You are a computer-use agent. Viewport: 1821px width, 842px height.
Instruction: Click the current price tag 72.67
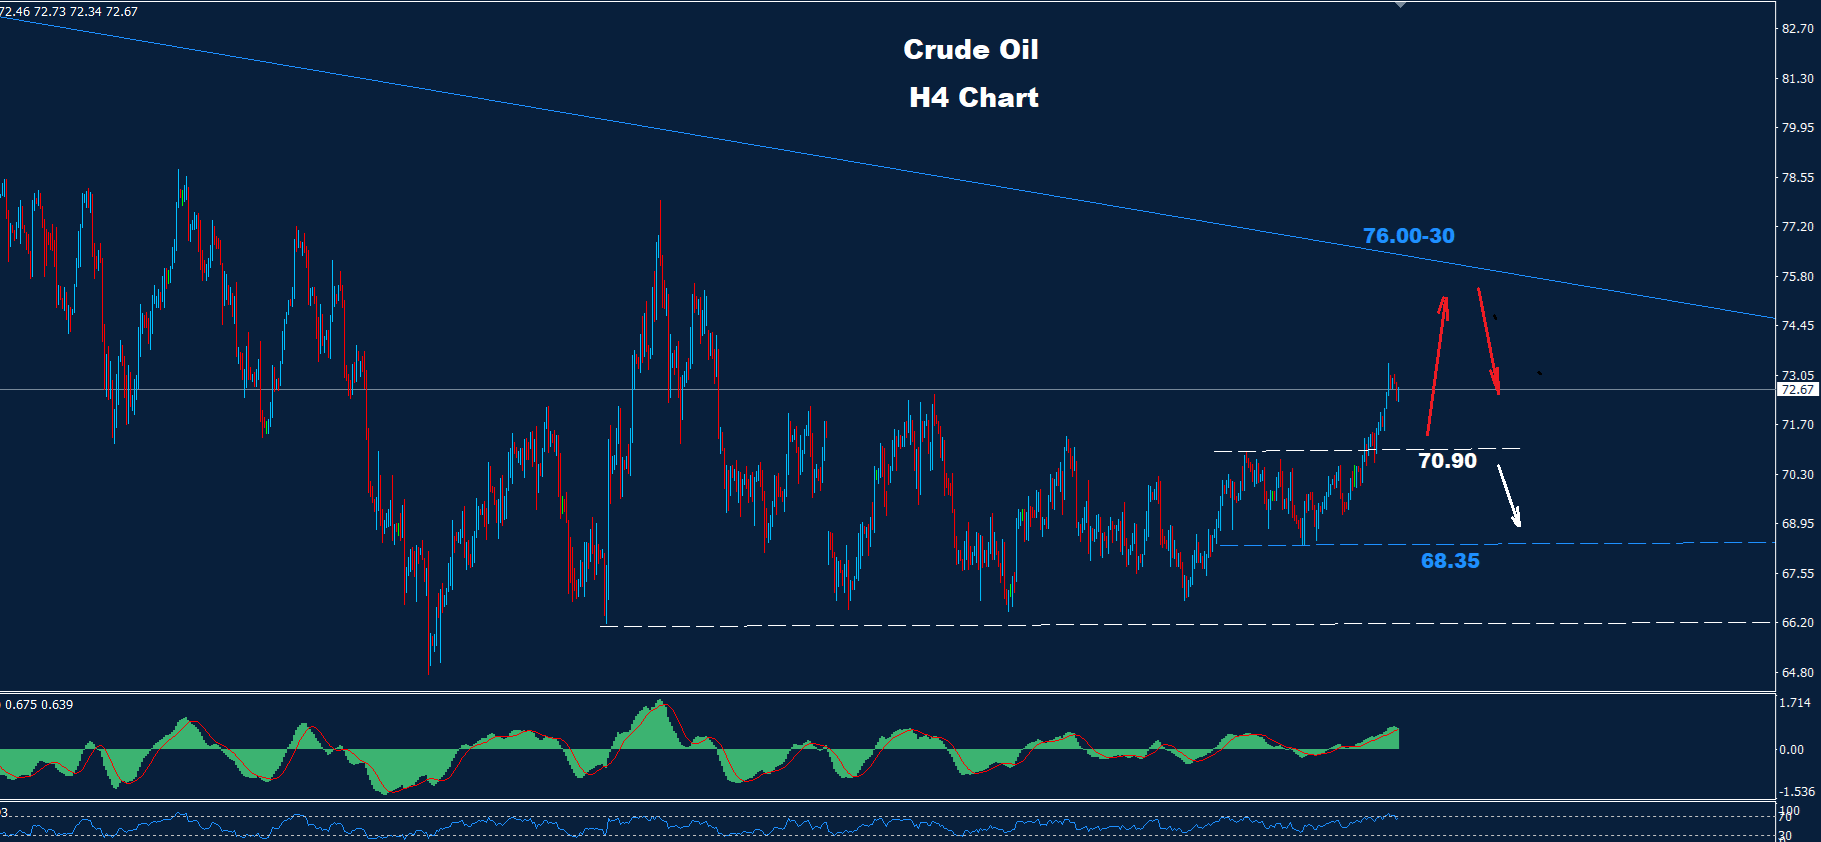[1797, 390]
